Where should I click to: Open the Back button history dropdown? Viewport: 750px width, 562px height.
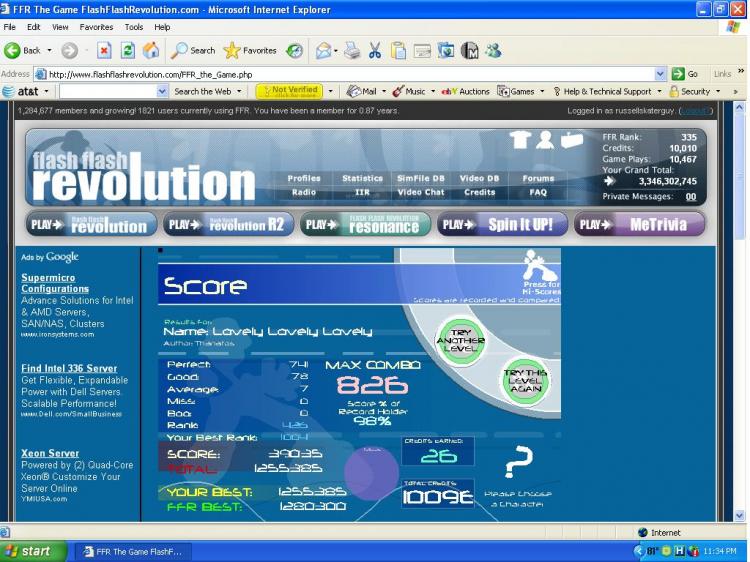click(x=49, y=50)
